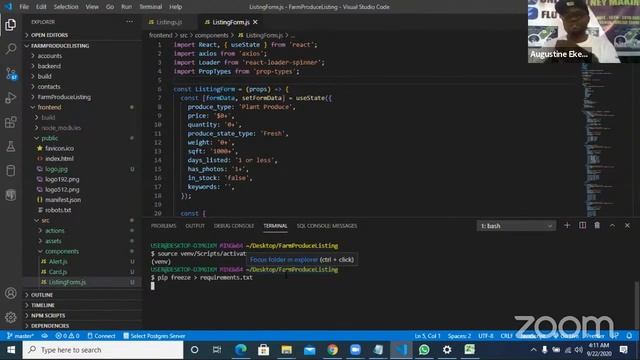This screenshot has width=640, height=360.
Task: Expand the backend folder
Action: tap(49, 66)
